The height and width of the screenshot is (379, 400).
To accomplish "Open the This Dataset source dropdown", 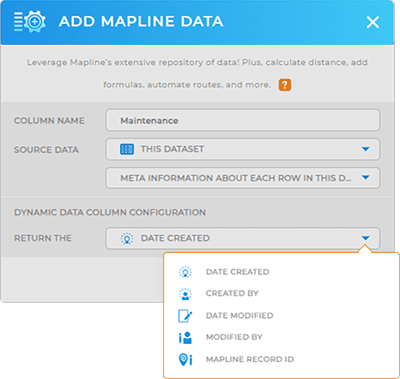I will 243,149.
